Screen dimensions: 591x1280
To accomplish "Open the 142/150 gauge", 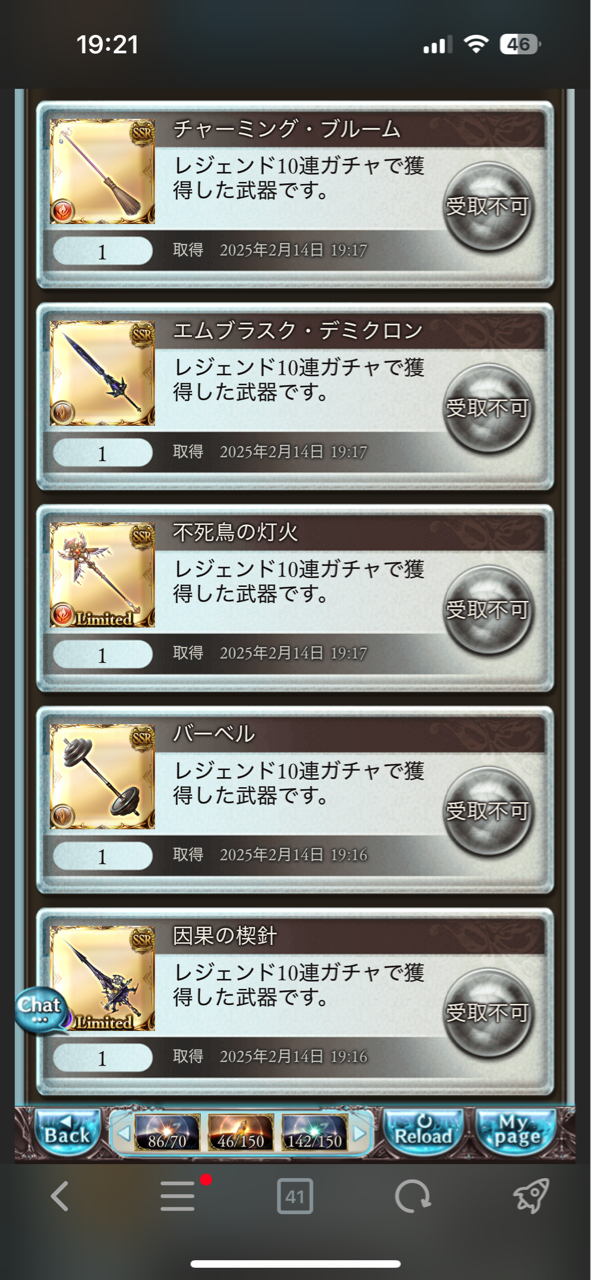I will pyautogui.click(x=314, y=1133).
